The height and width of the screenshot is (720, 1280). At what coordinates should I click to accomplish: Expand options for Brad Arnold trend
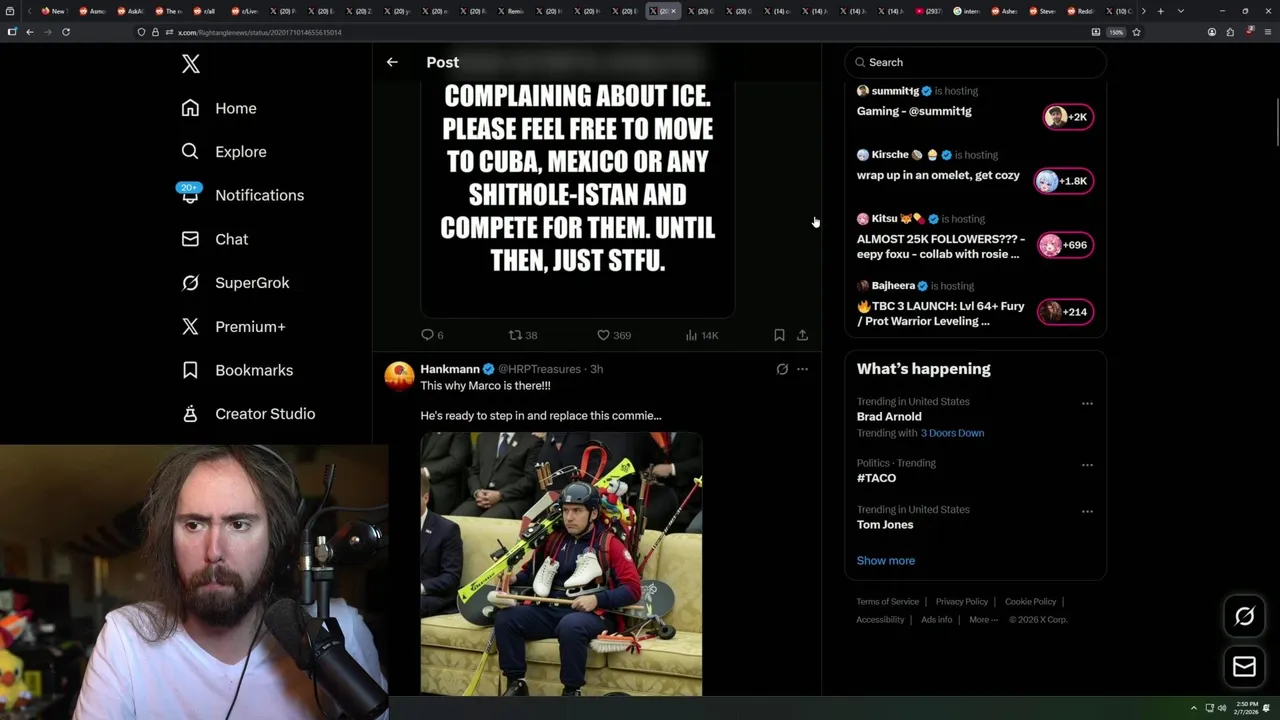1087,404
